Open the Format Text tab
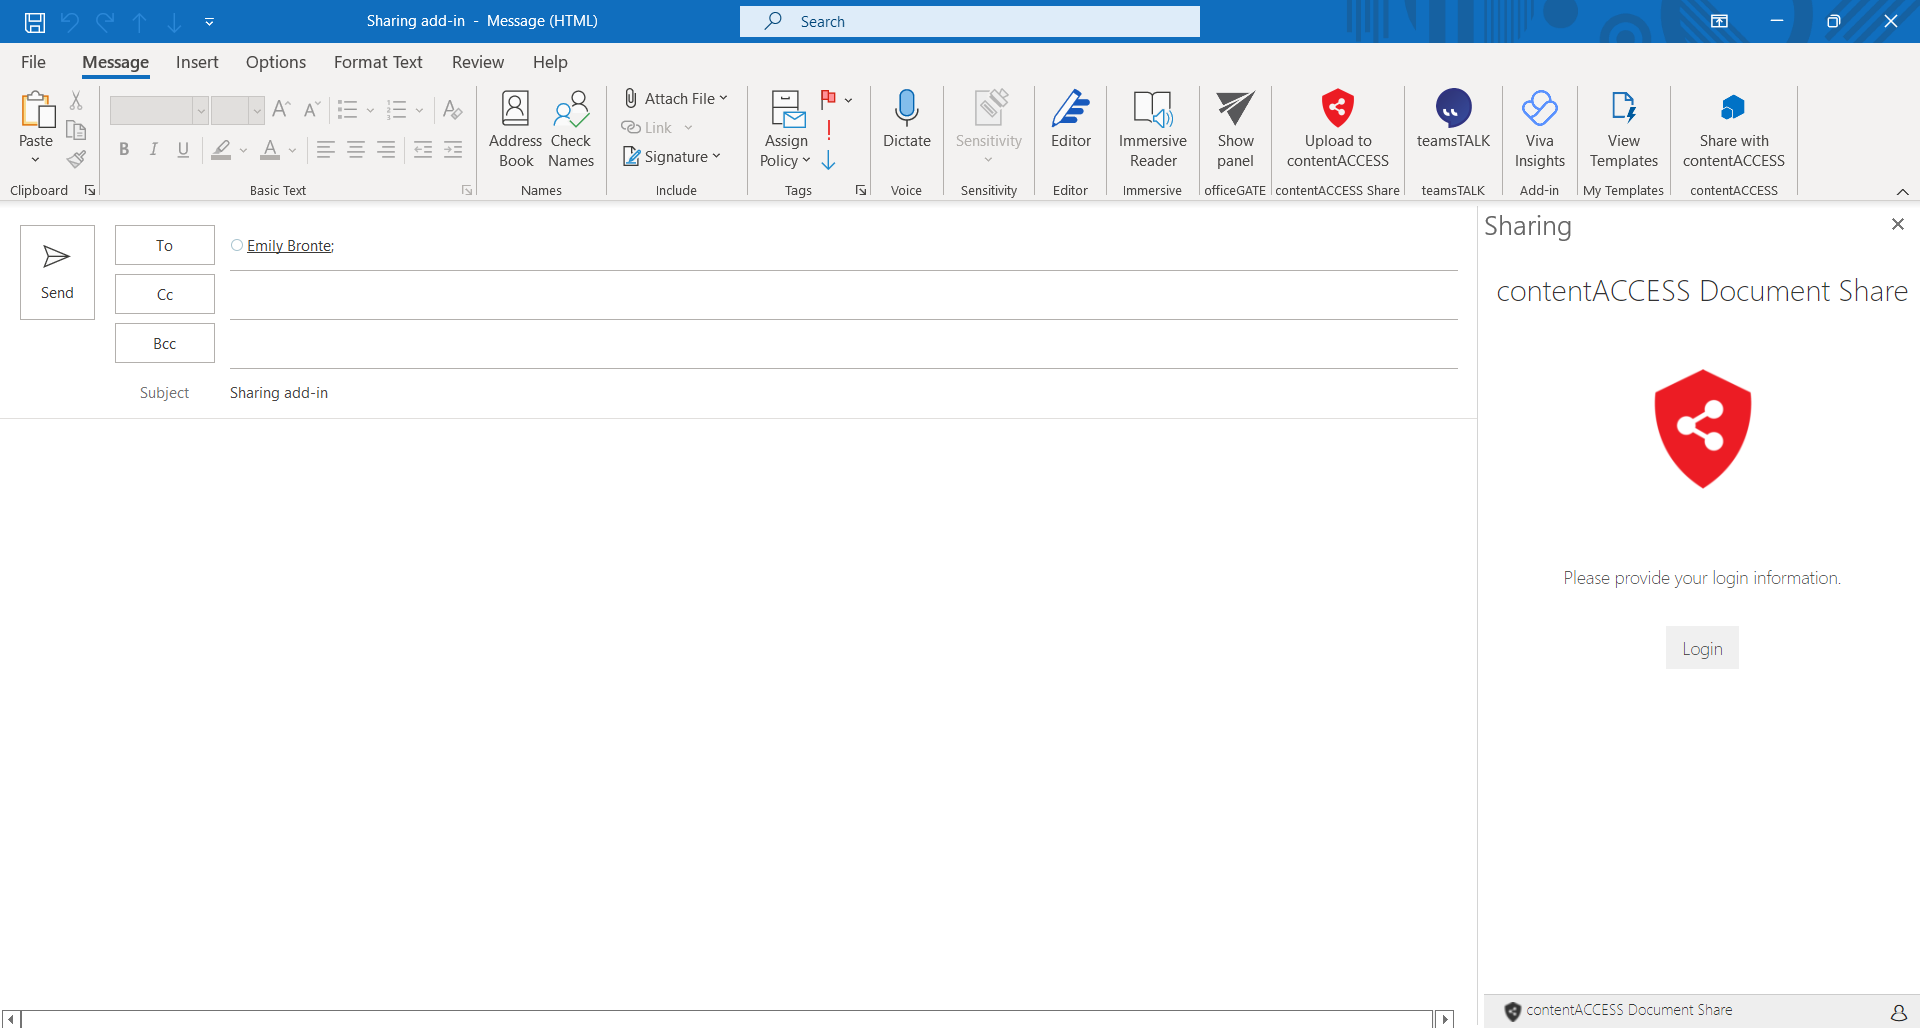This screenshot has height=1028, width=1920. (378, 62)
